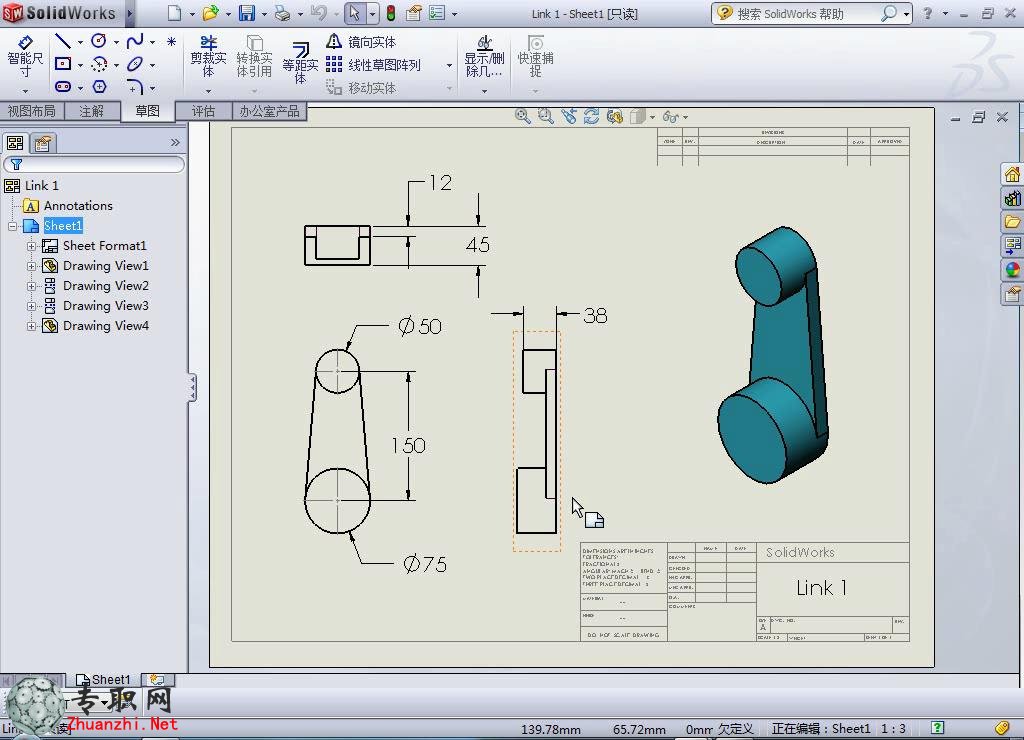Open the Custom Properties task pane icon

(x=1012, y=294)
